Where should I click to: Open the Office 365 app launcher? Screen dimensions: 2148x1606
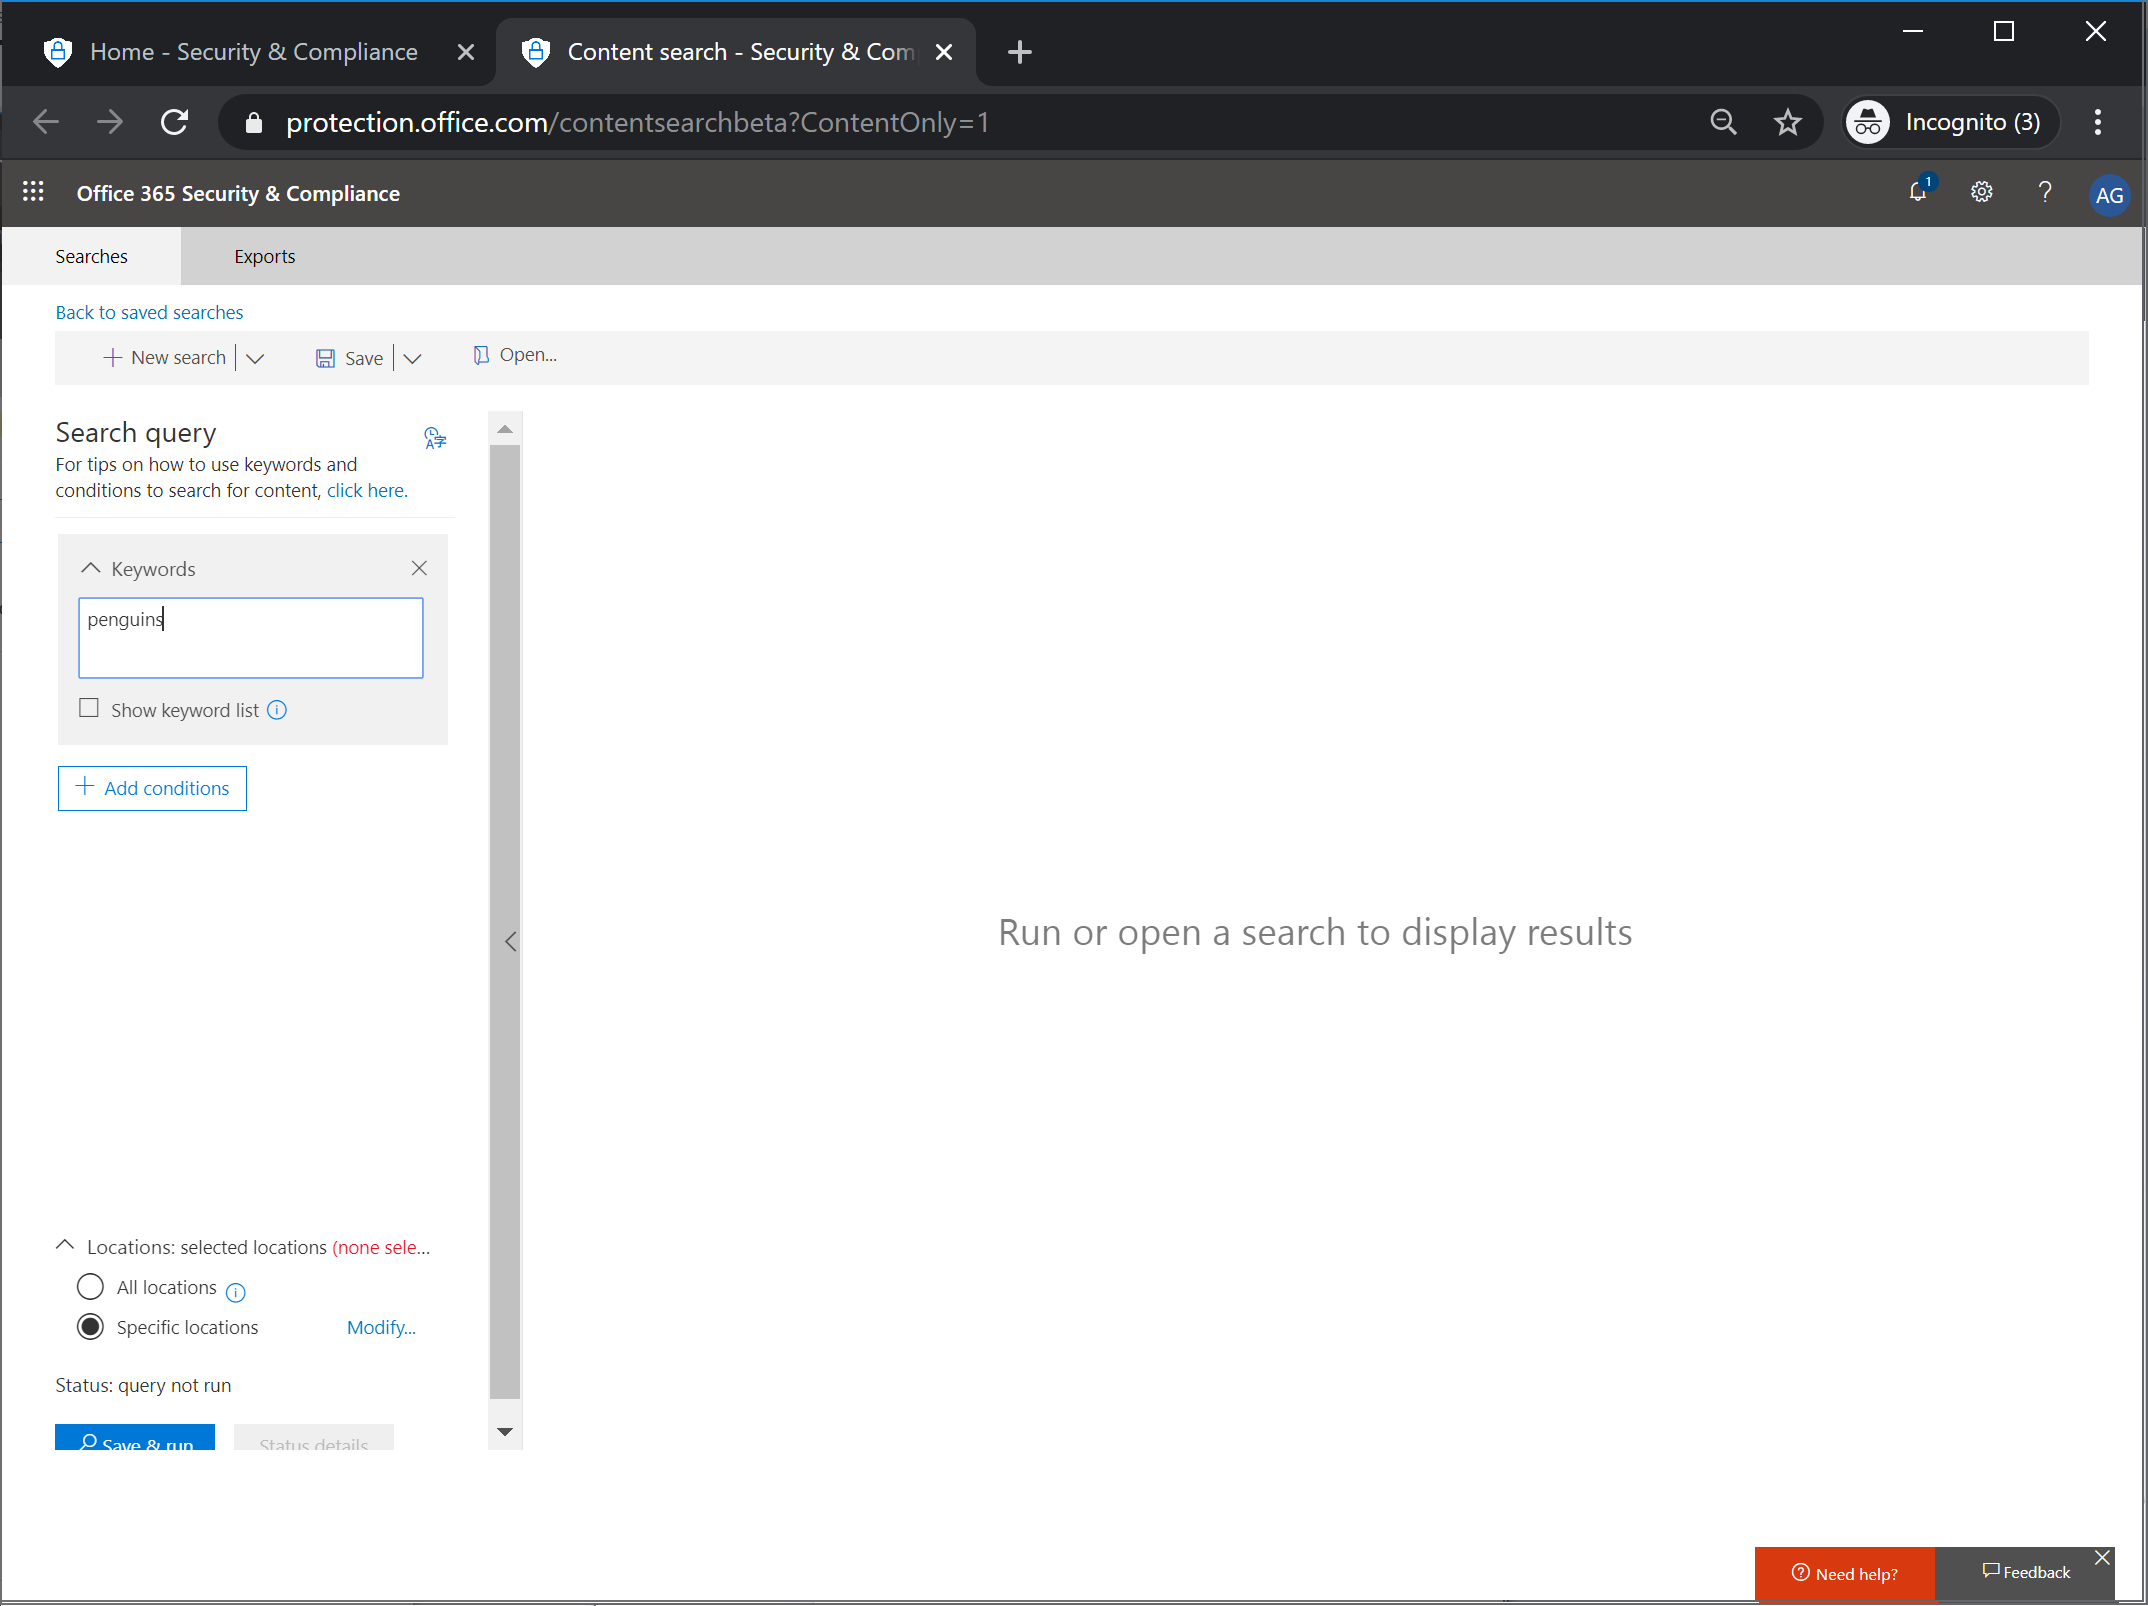pyautogui.click(x=33, y=192)
